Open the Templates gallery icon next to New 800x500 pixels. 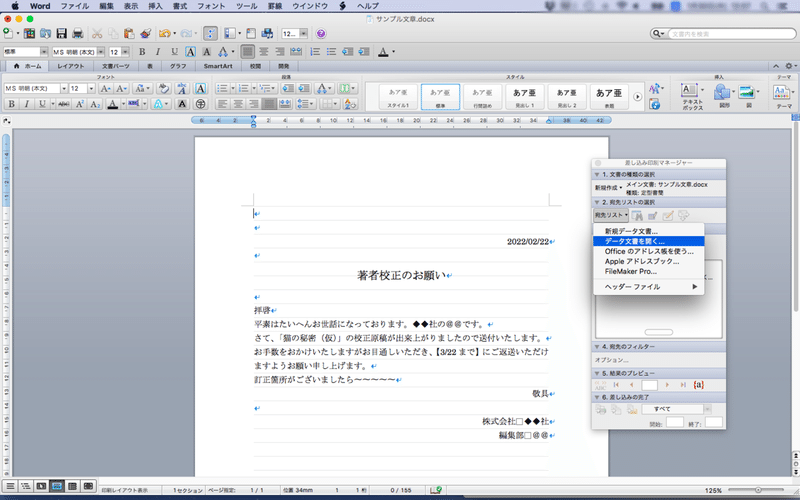tap(30, 34)
